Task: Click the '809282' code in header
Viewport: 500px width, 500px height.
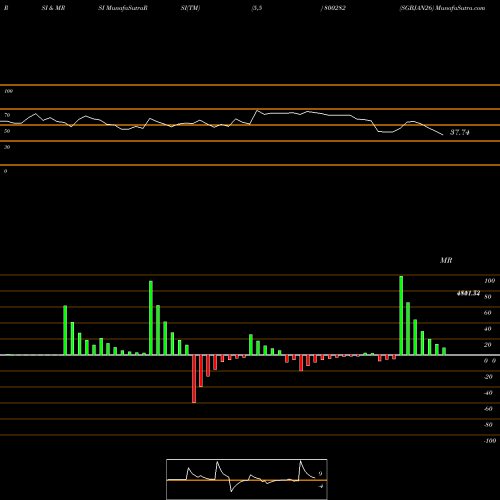Action: tap(334, 8)
